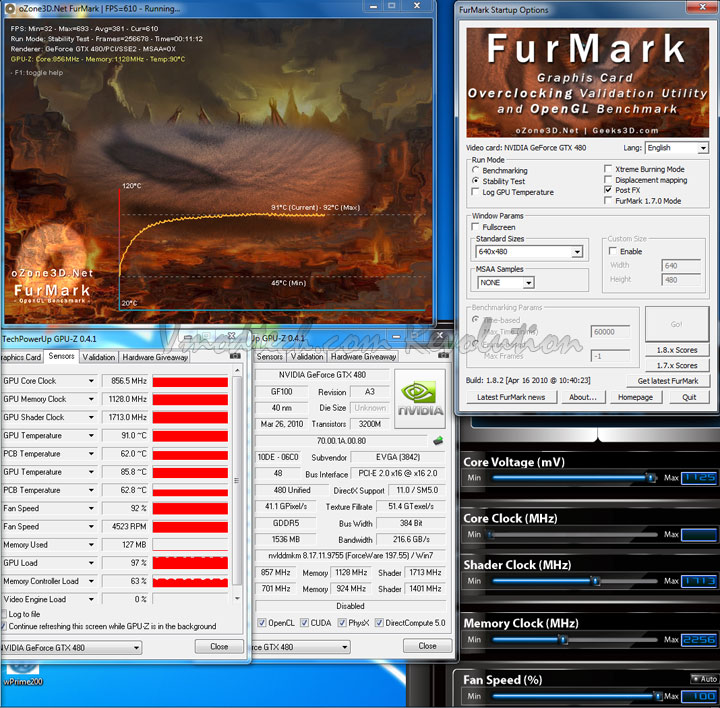Select the Benchmarking run mode
This screenshot has height=708, width=720.
(x=476, y=170)
